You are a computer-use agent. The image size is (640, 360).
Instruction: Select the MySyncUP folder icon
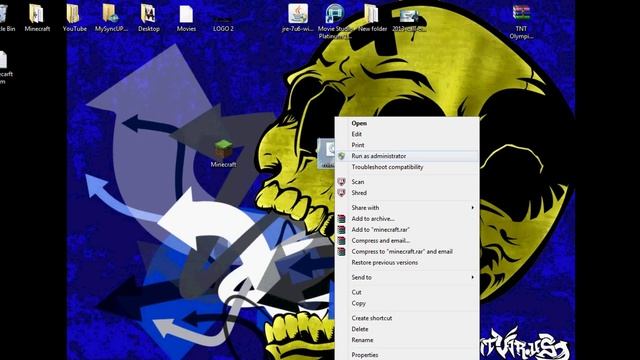pyautogui.click(x=111, y=14)
